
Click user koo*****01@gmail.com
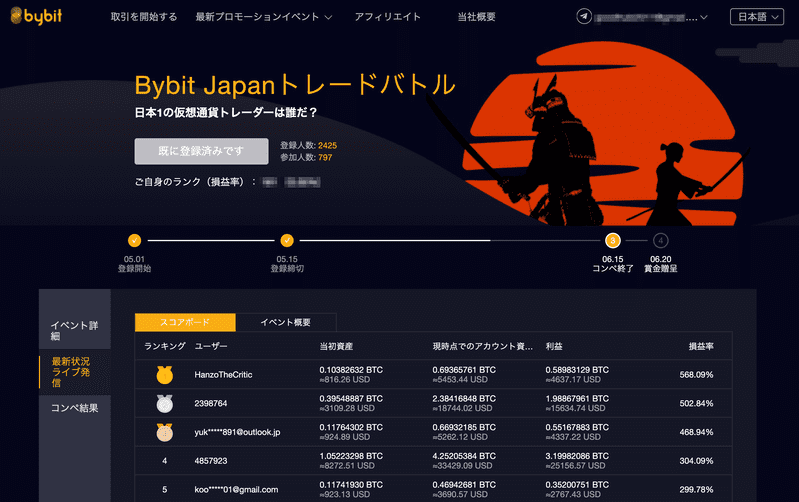tap(236, 490)
